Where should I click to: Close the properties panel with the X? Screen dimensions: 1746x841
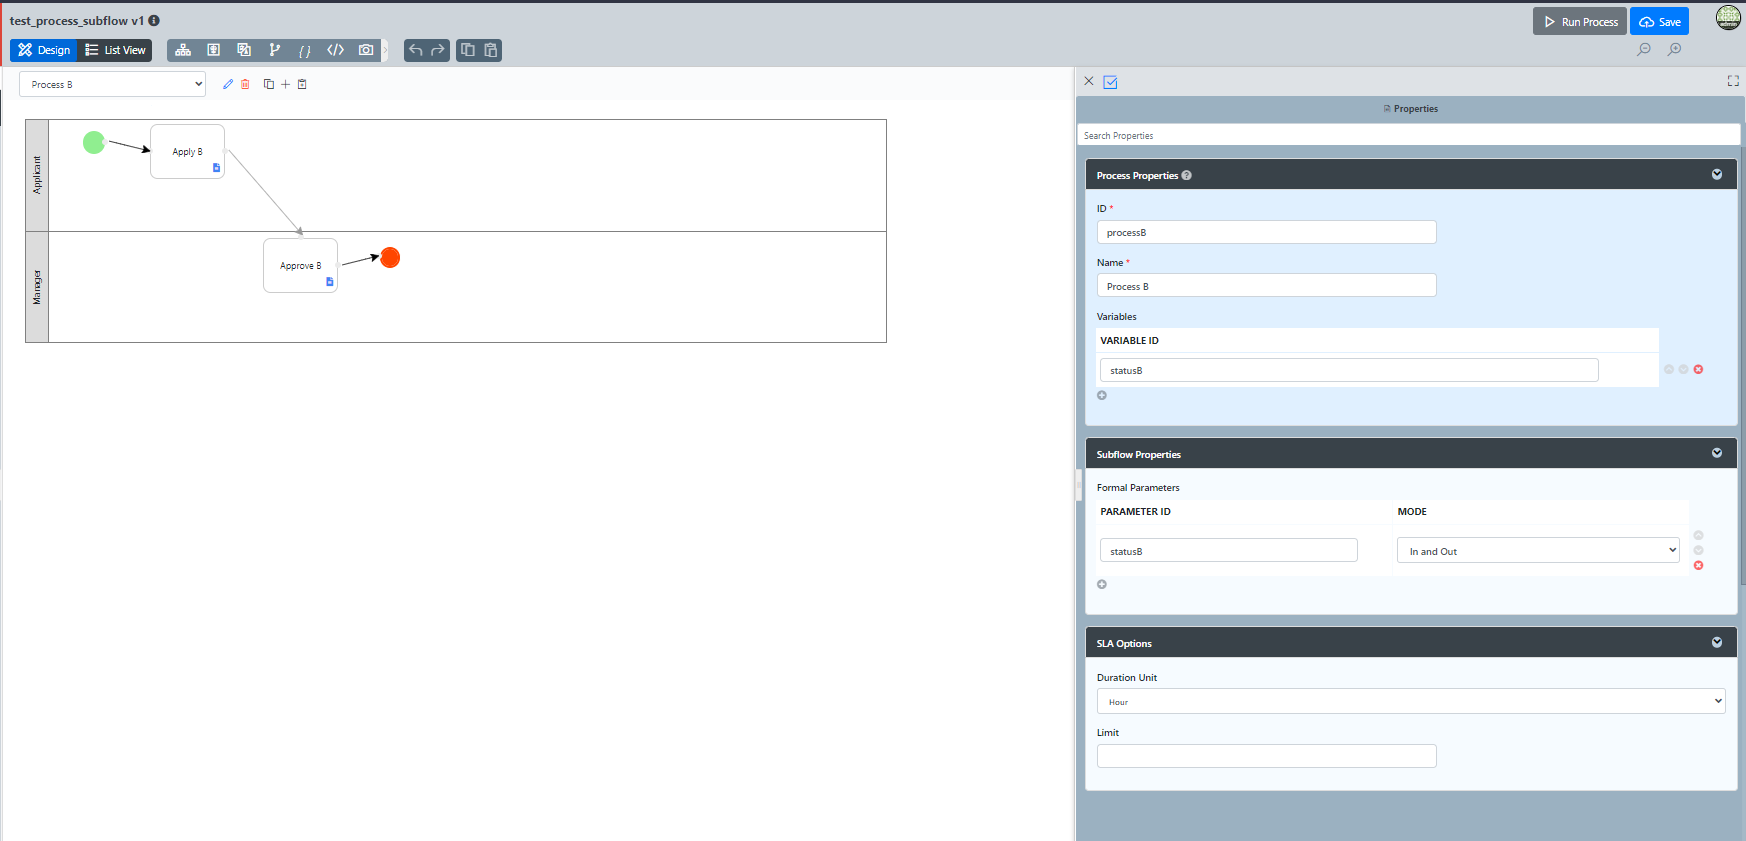click(1089, 81)
